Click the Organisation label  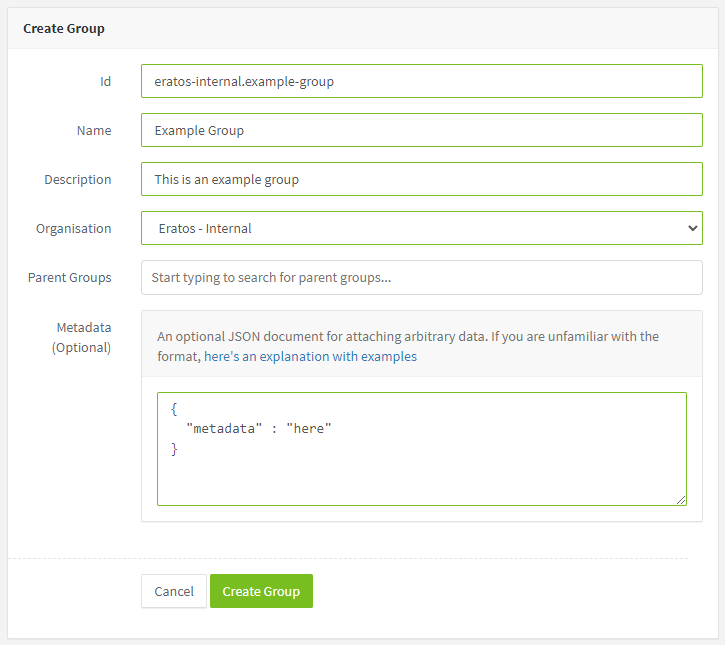(74, 228)
